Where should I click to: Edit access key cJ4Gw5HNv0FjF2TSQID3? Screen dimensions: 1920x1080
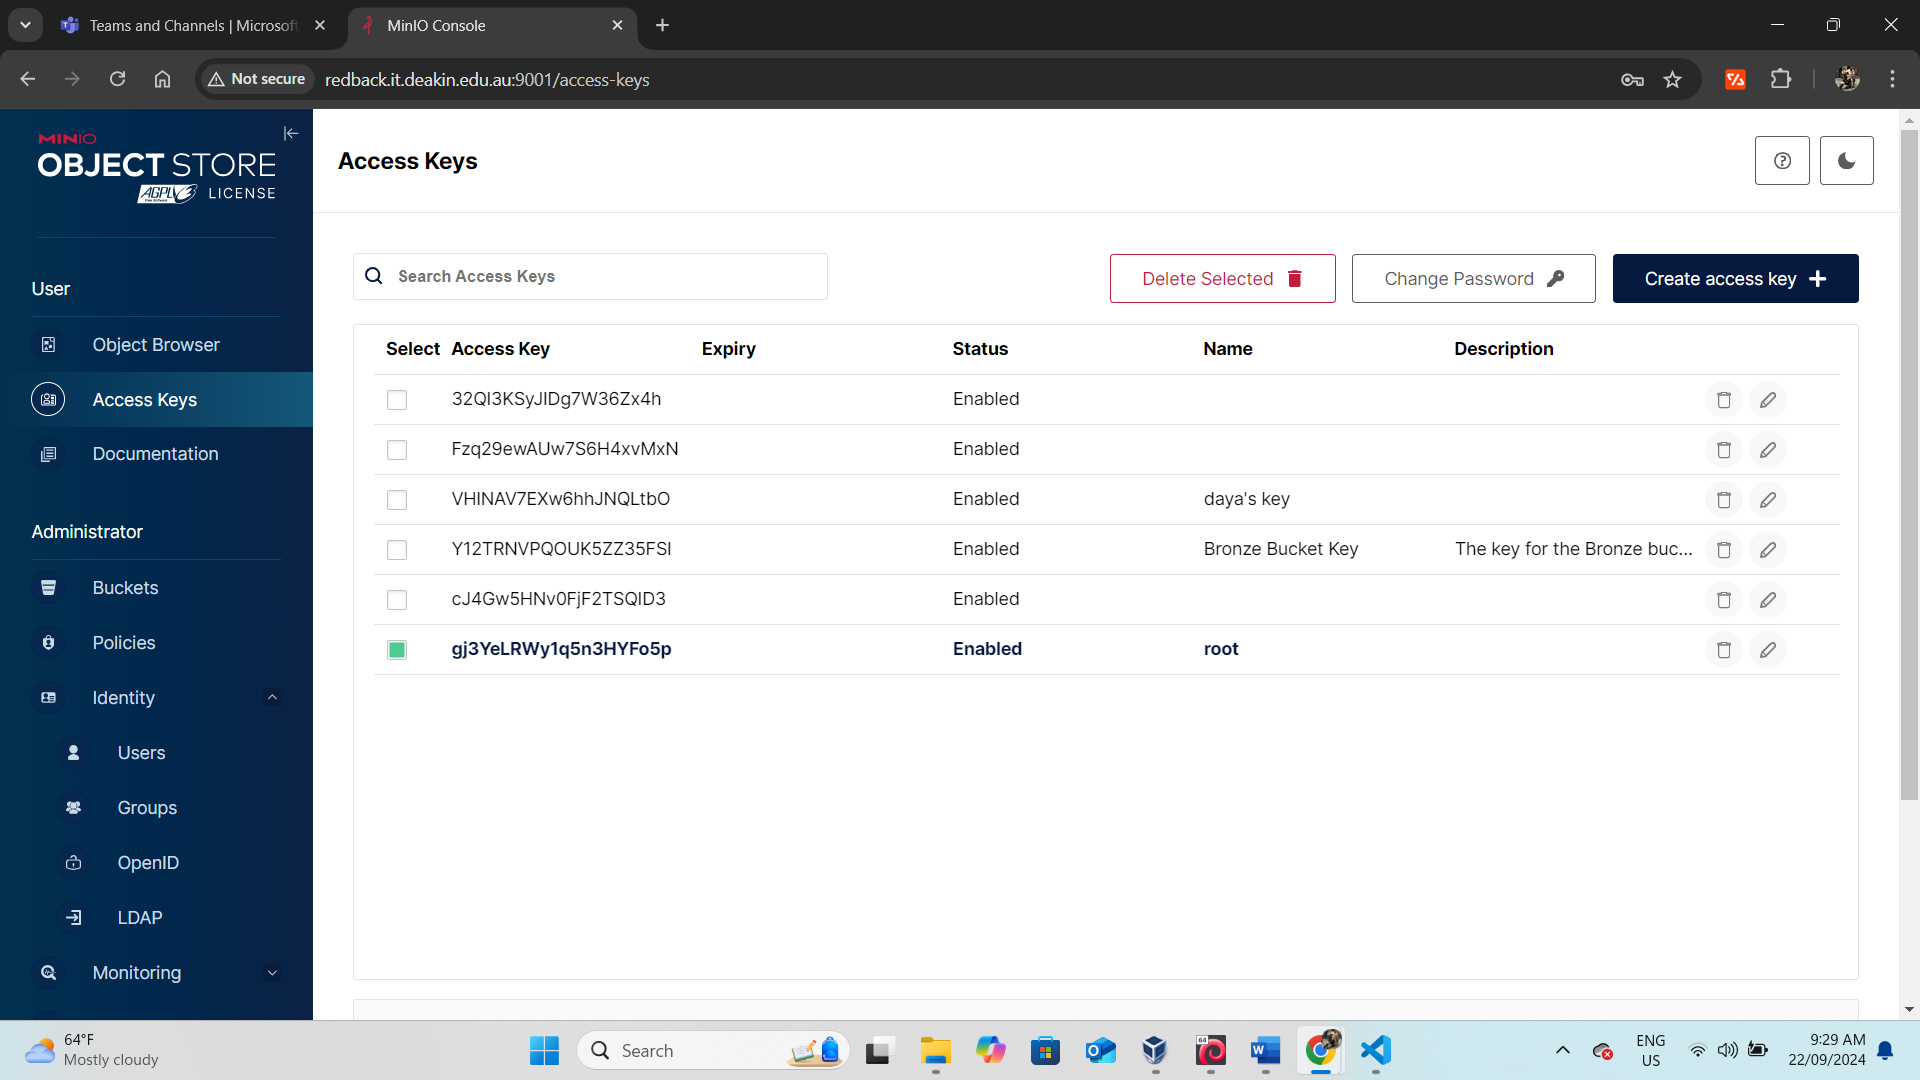point(1768,600)
